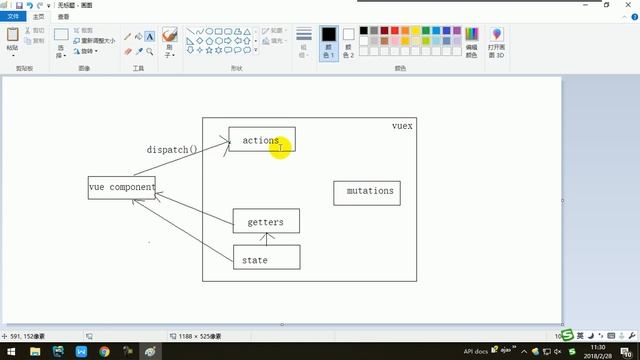
Task: Click the Undo arrow in title bar
Action: coord(30,5)
